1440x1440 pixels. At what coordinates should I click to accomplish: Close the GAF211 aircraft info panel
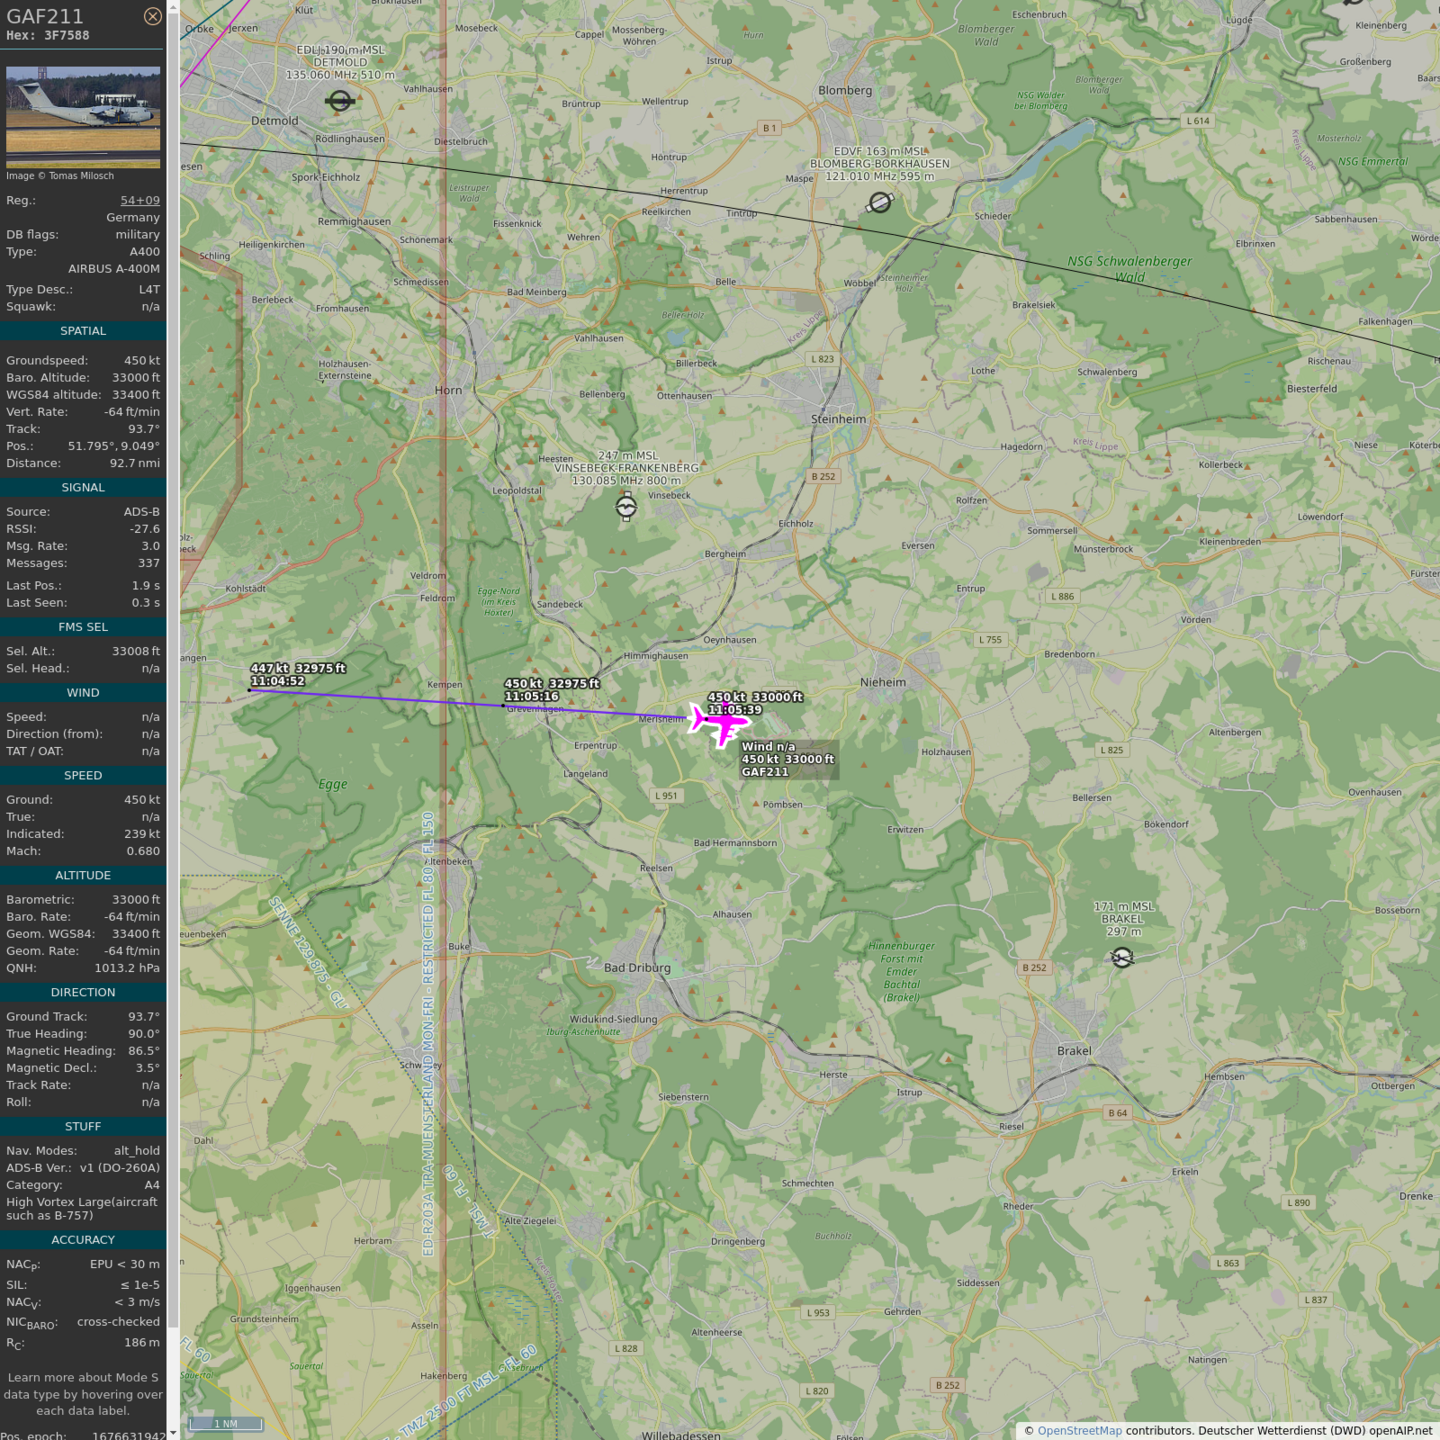152,16
